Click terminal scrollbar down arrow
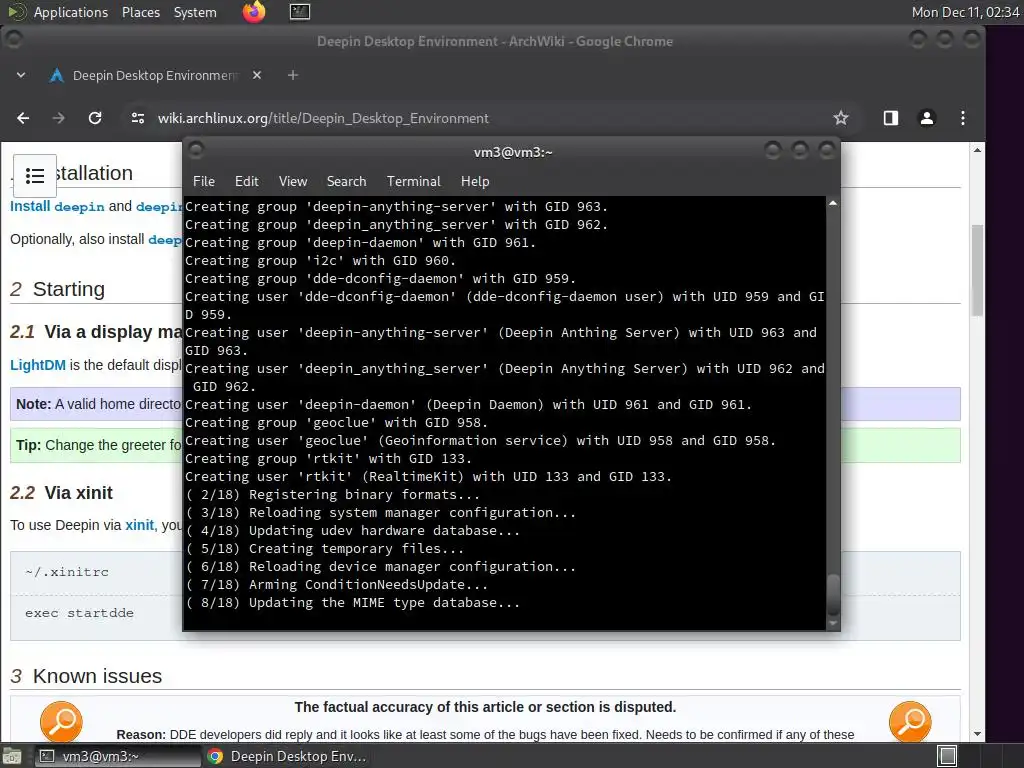The width and height of the screenshot is (1024, 768). [833, 623]
